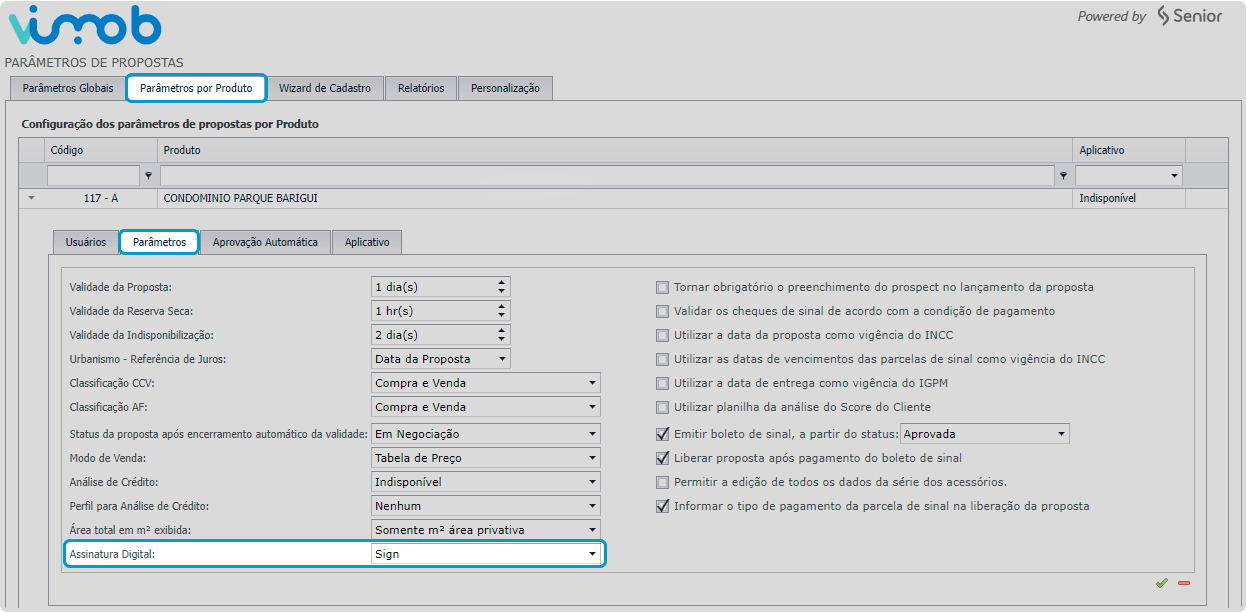Click the red minus cancel icon

(x=1184, y=582)
